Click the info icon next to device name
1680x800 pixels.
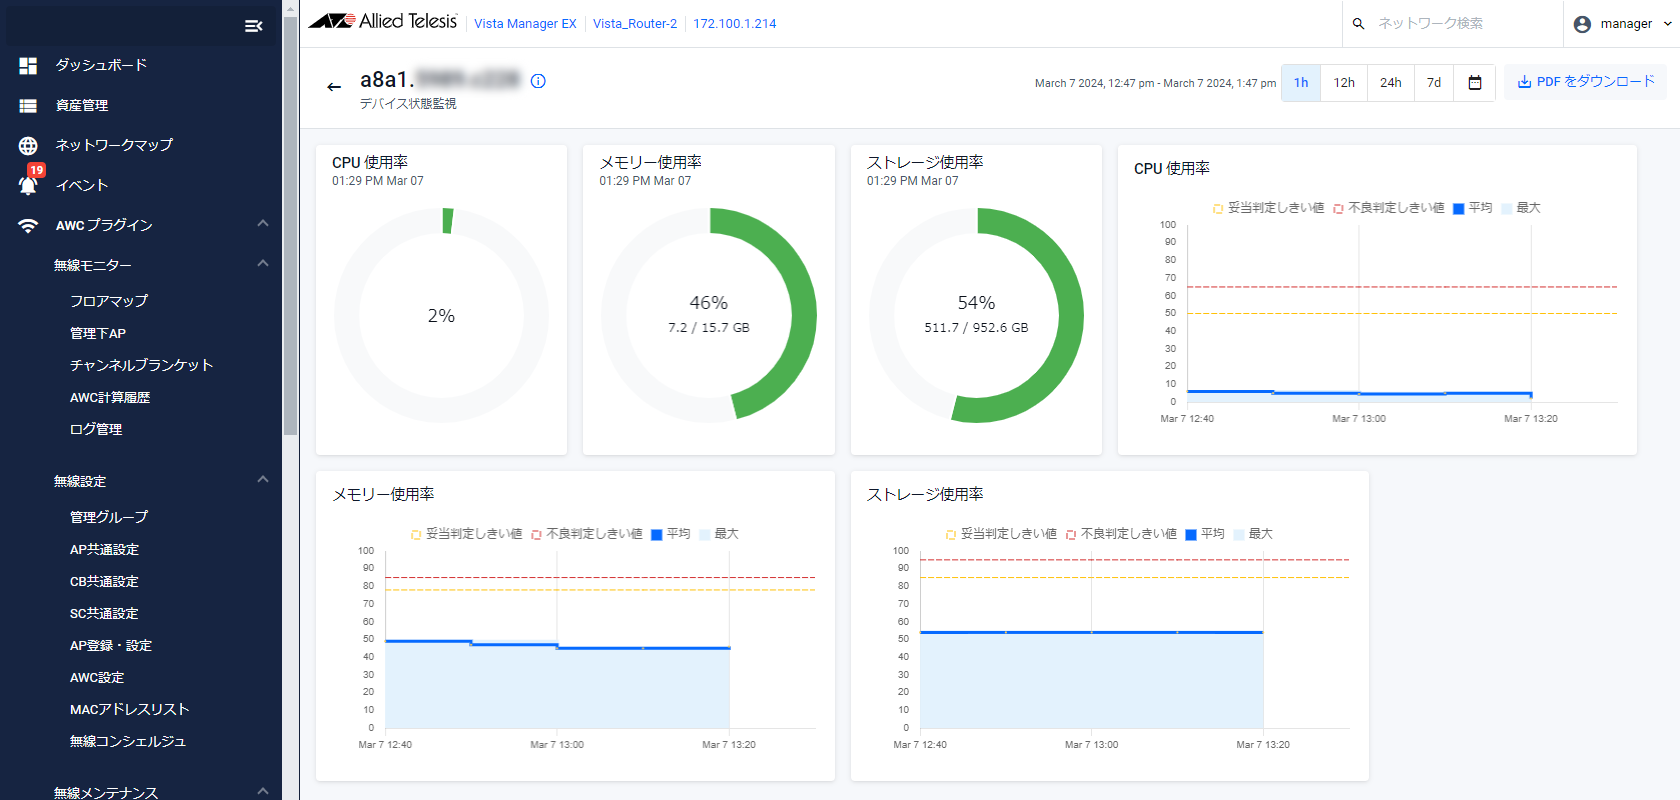pyautogui.click(x=538, y=81)
